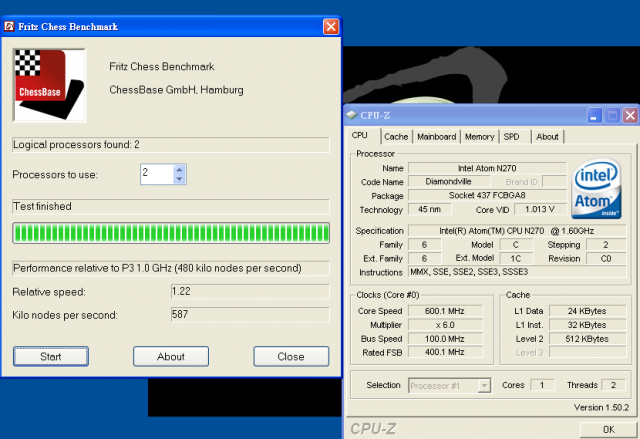Click OK in the CPU-Z window

[x=608, y=430]
